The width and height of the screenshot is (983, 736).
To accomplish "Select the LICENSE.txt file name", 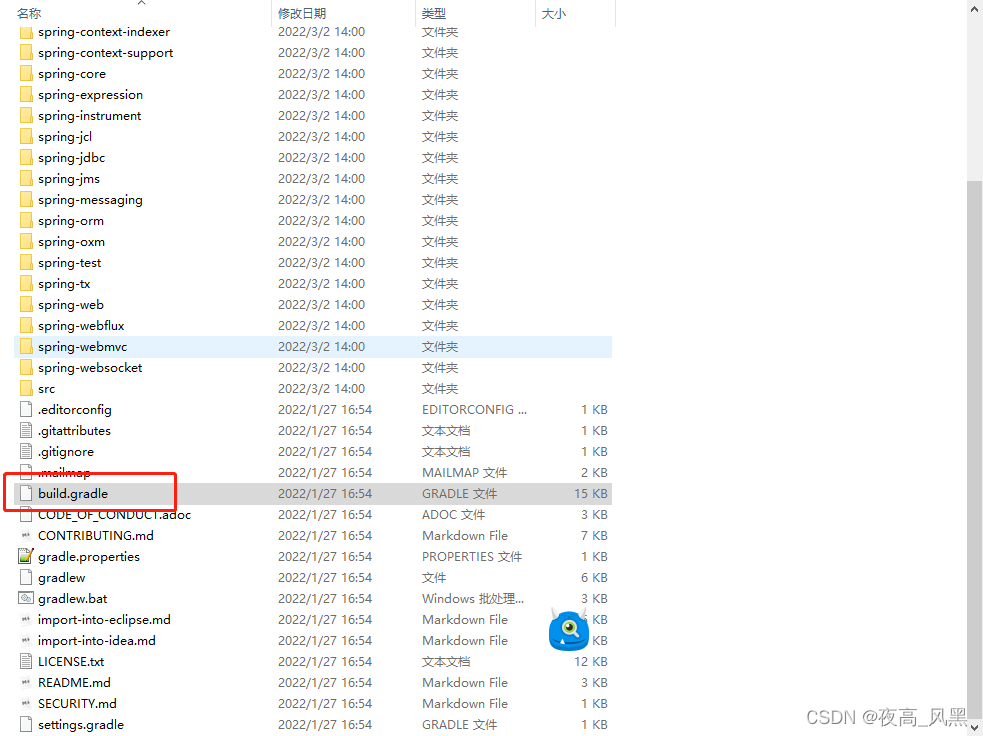I will tap(71, 661).
